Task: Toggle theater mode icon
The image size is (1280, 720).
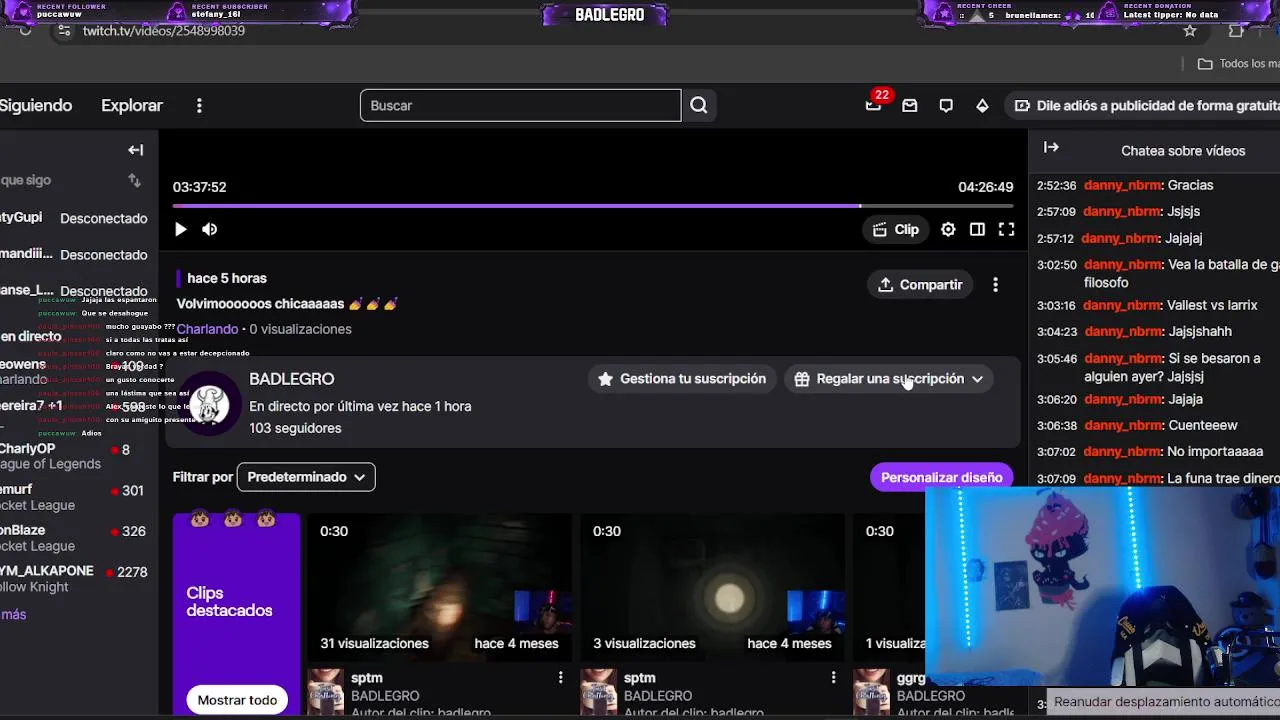Action: pyautogui.click(x=977, y=229)
